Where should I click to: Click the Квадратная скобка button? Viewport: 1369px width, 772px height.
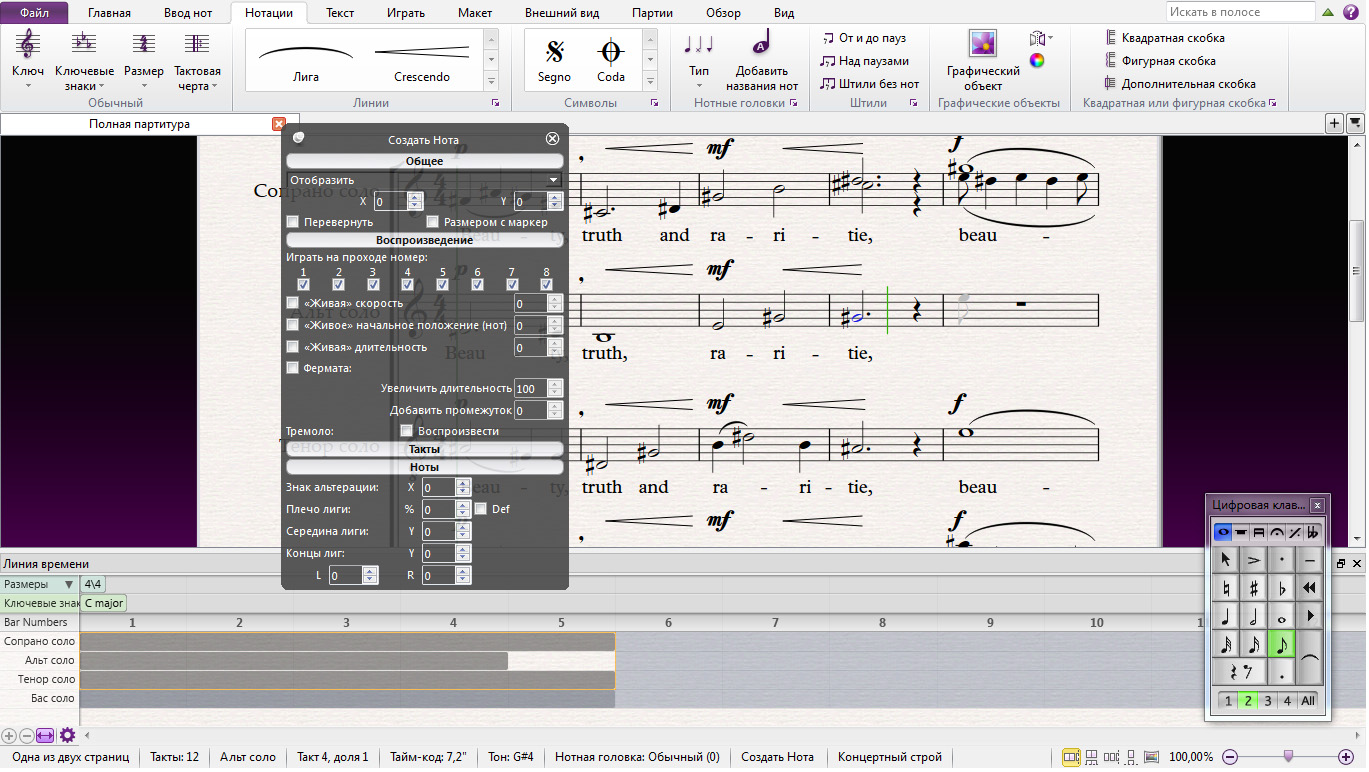[1165, 38]
